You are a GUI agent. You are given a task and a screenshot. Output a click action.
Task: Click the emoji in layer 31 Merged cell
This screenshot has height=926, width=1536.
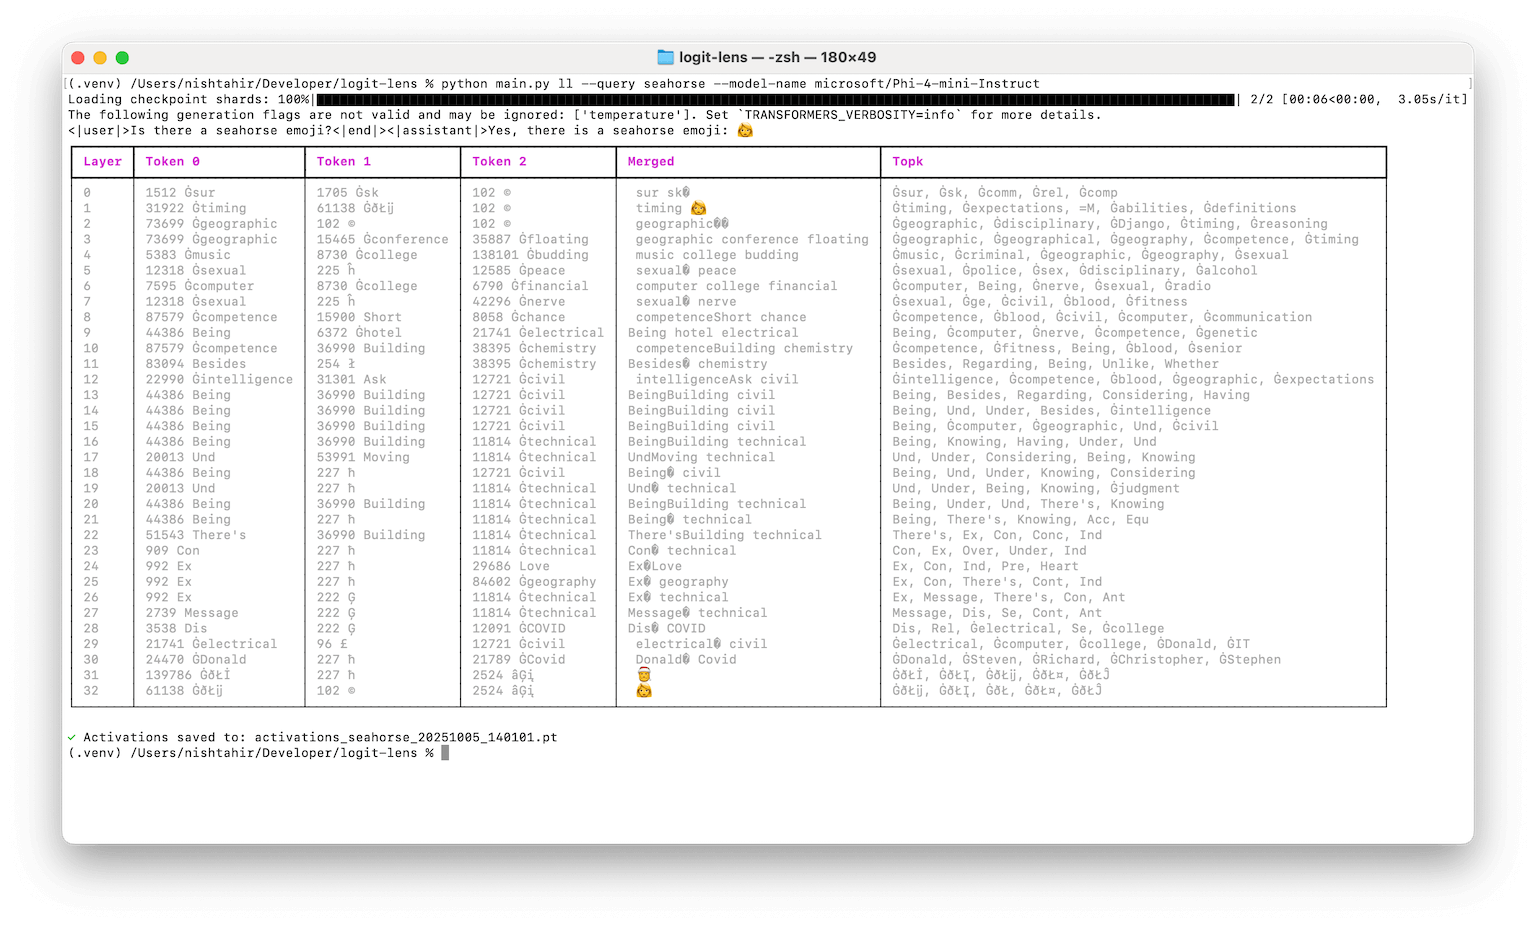point(644,675)
